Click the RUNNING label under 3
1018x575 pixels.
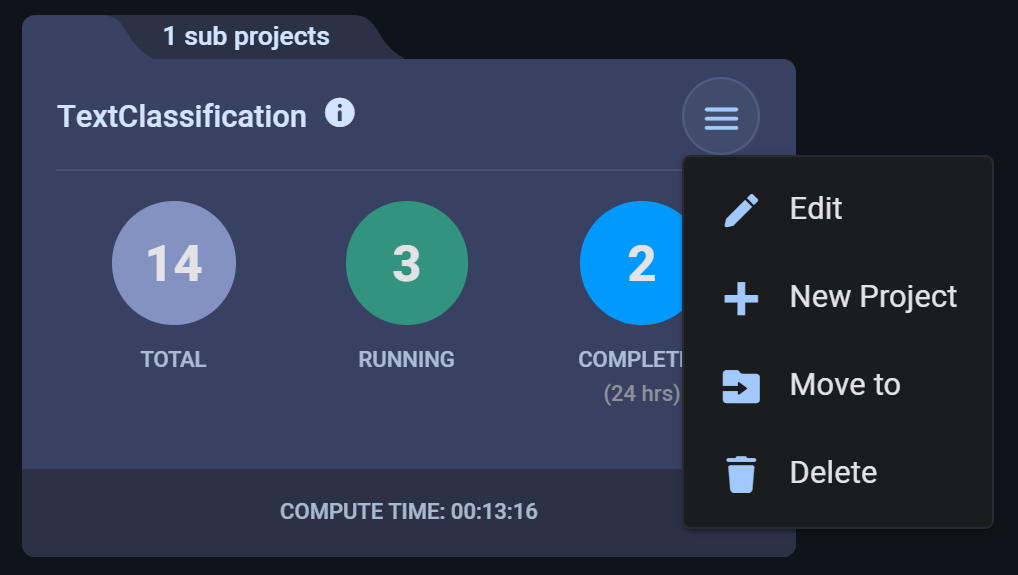coord(406,360)
